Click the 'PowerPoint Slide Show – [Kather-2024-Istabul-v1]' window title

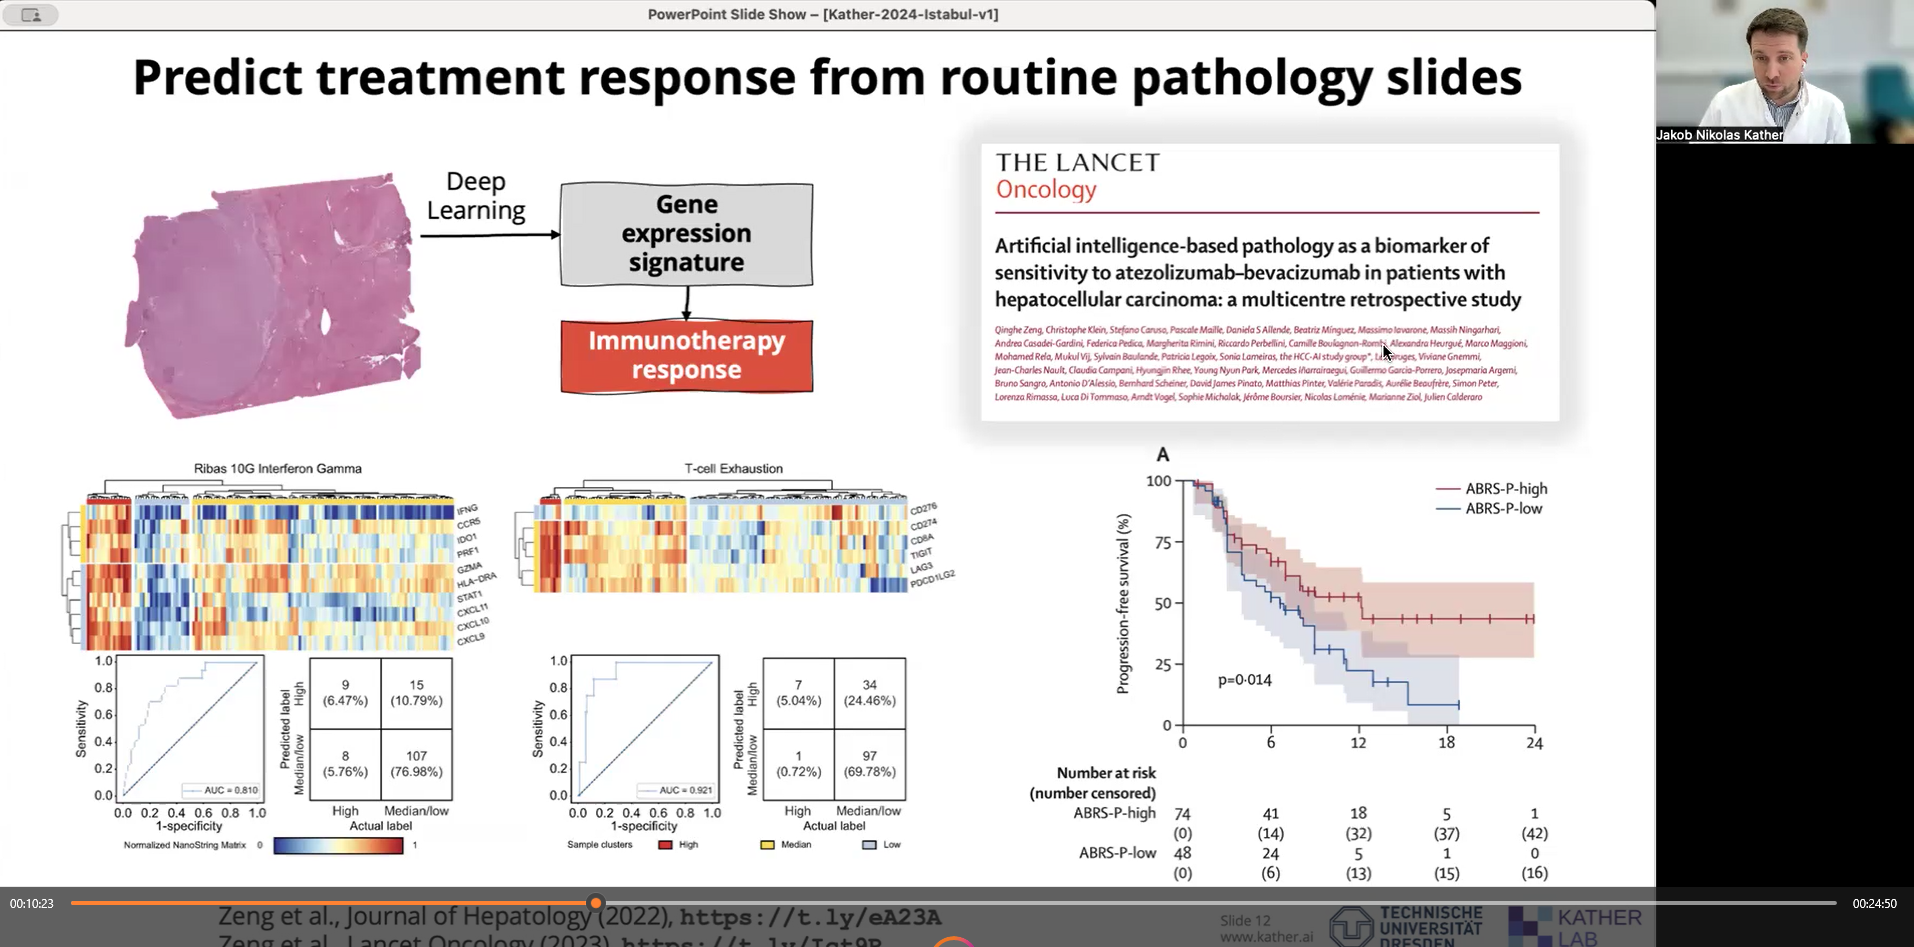point(823,14)
